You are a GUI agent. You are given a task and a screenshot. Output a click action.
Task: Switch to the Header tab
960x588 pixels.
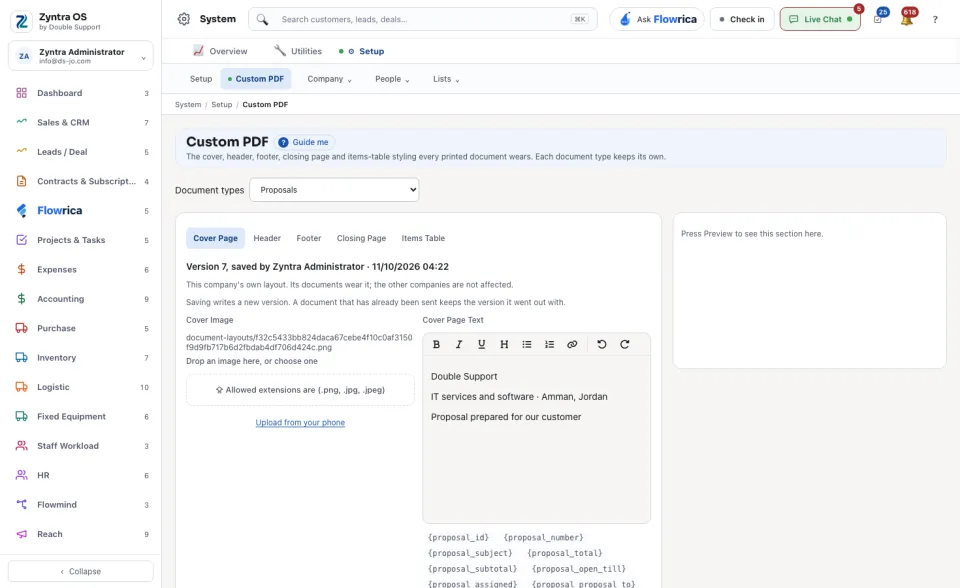[x=267, y=238]
